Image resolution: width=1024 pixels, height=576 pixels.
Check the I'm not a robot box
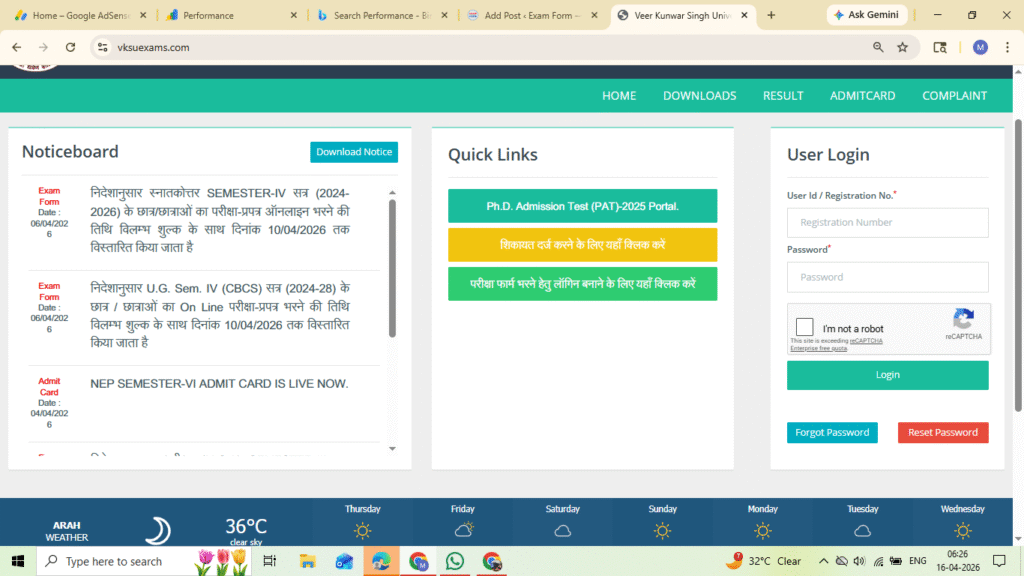[804, 328]
